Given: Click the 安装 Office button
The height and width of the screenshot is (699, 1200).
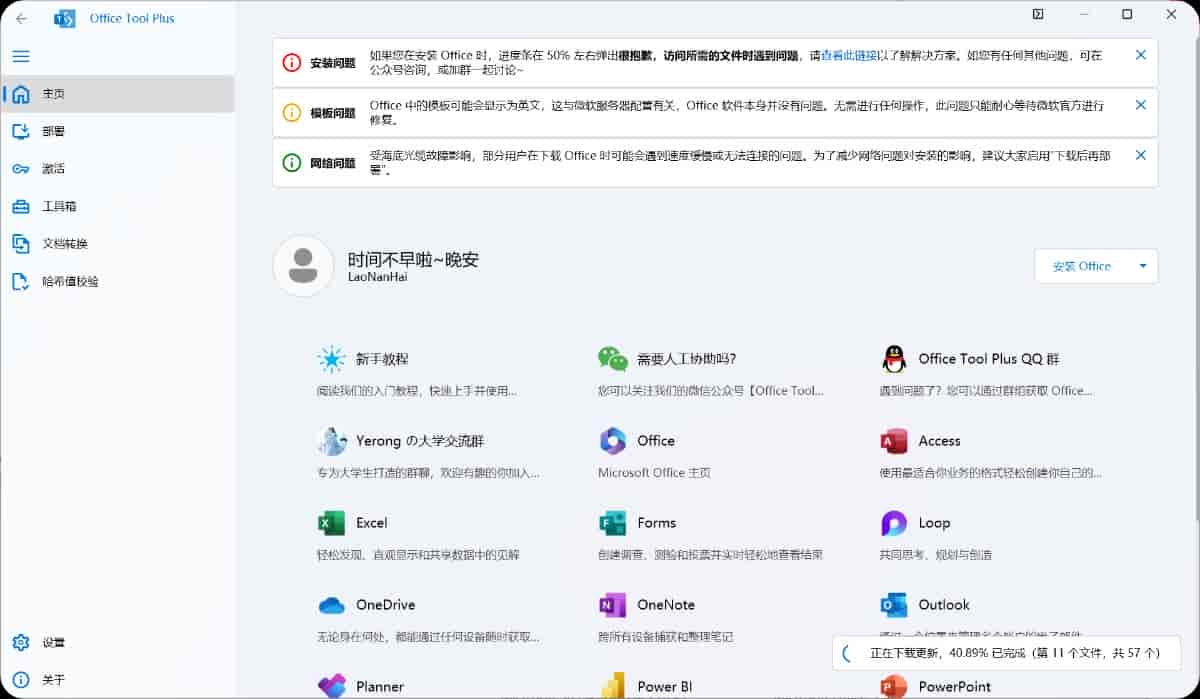Looking at the screenshot, I should point(1081,266).
